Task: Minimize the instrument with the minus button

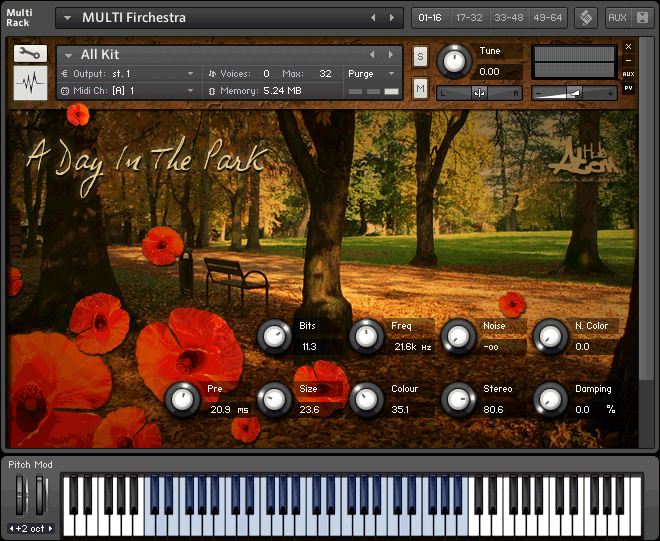Action: pos(628,60)
